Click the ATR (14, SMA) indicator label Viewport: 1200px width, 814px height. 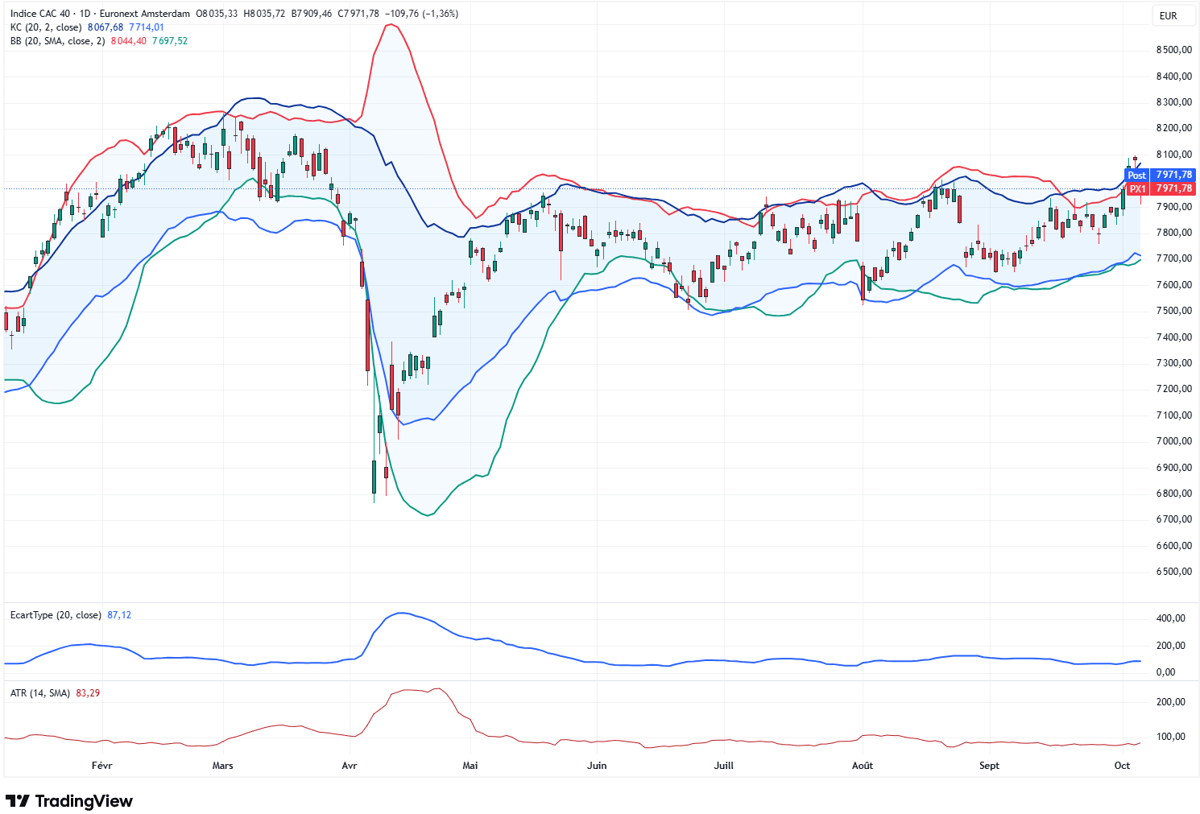[x=40, y=693]
